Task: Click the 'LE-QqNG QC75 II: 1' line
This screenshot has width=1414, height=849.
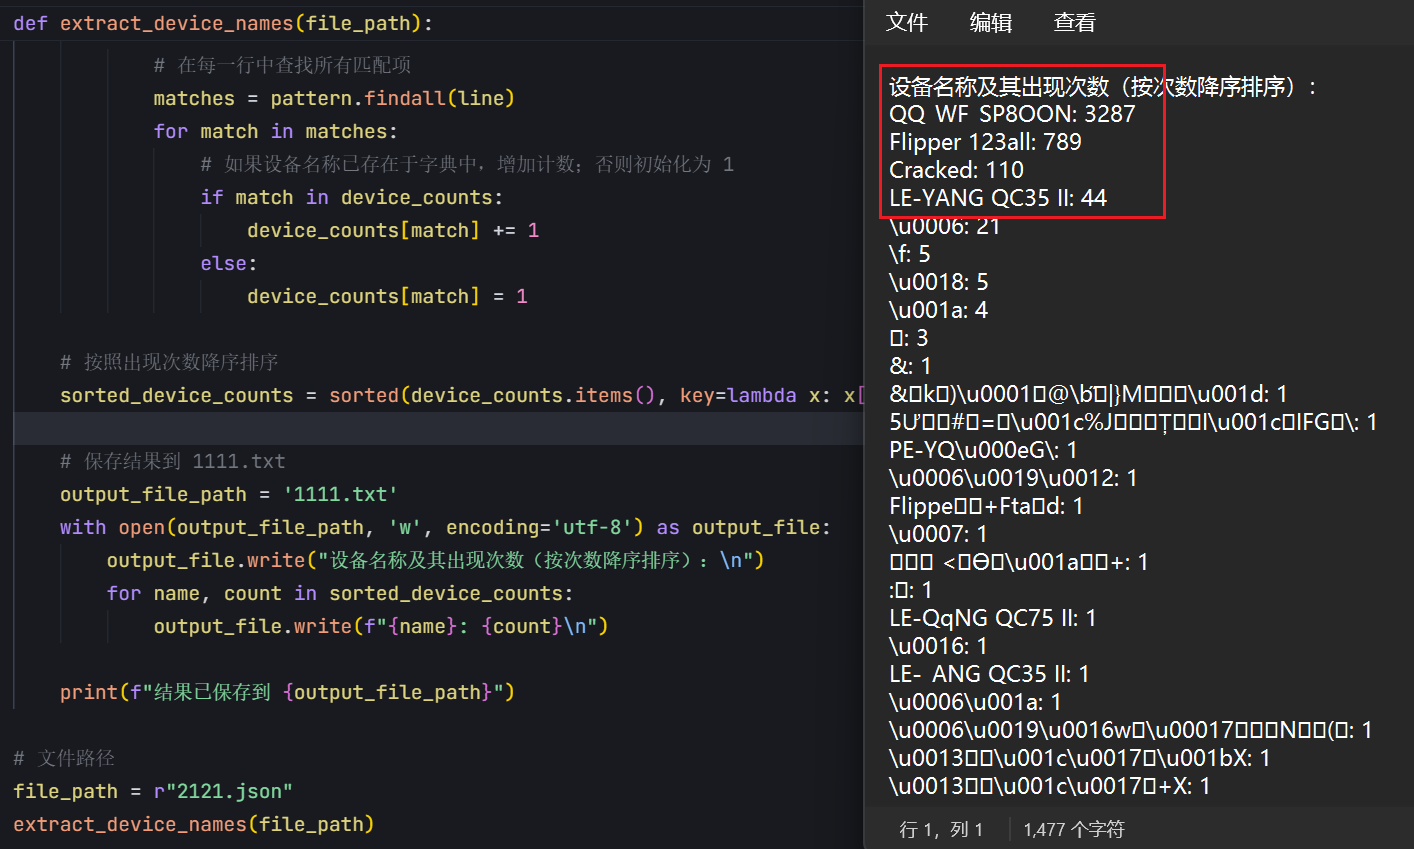Action: point(993,618)
